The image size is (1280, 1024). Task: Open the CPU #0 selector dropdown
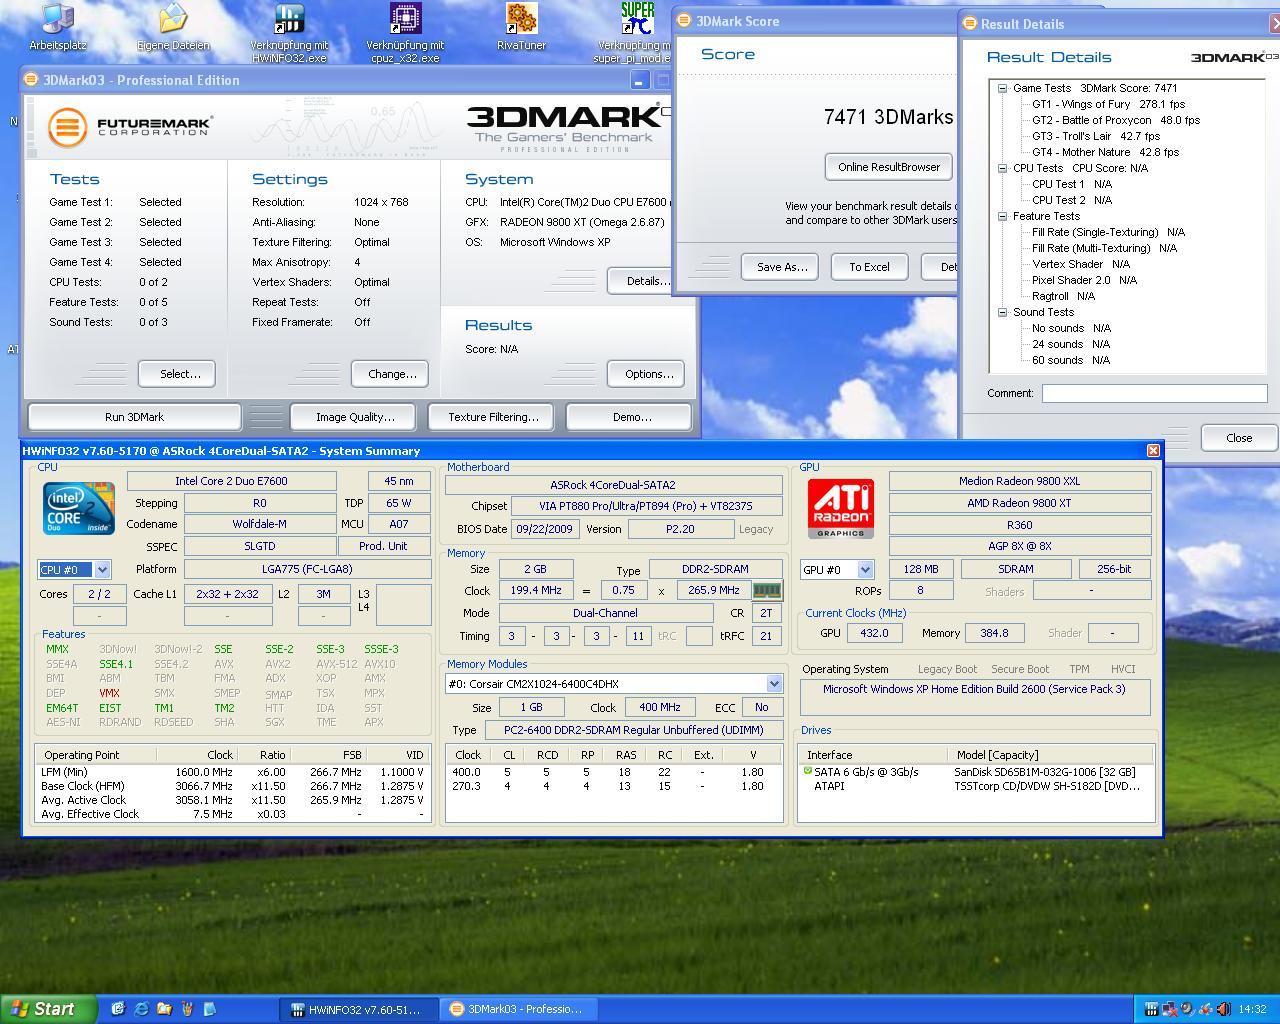pyautogui.click(x=102, y=570)
